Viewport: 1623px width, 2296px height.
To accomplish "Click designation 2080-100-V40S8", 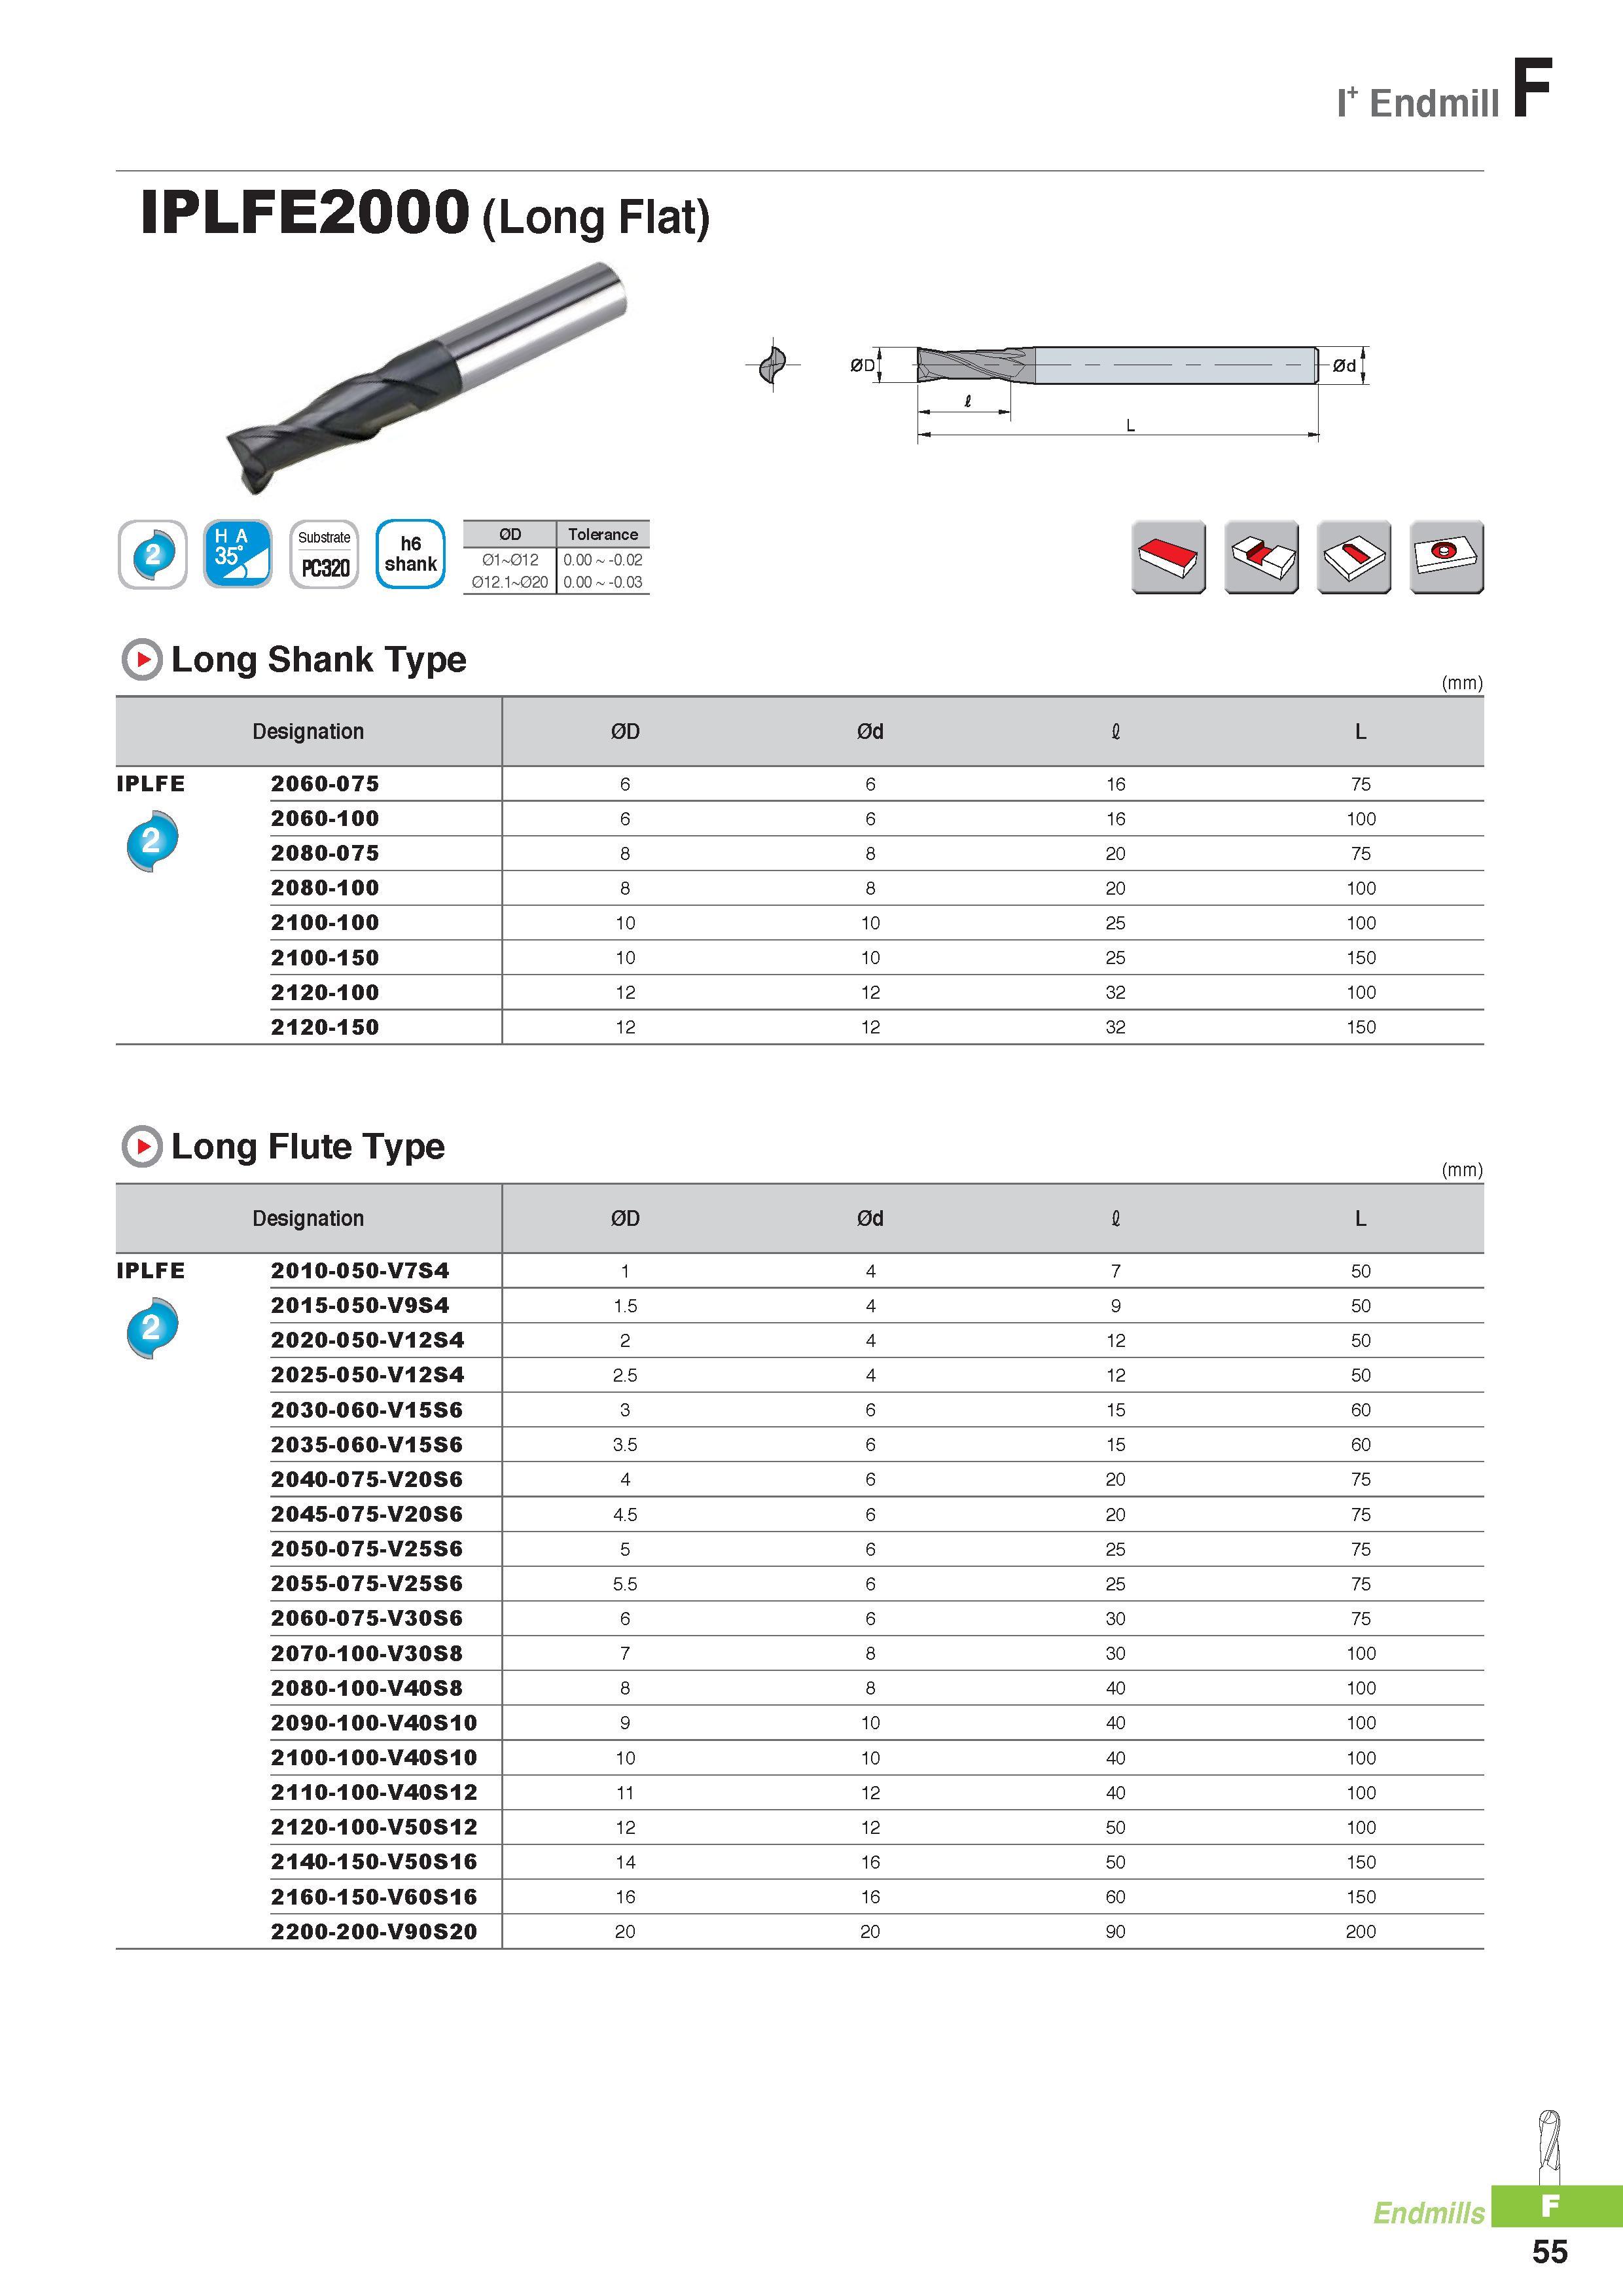I will point(367,1688).
